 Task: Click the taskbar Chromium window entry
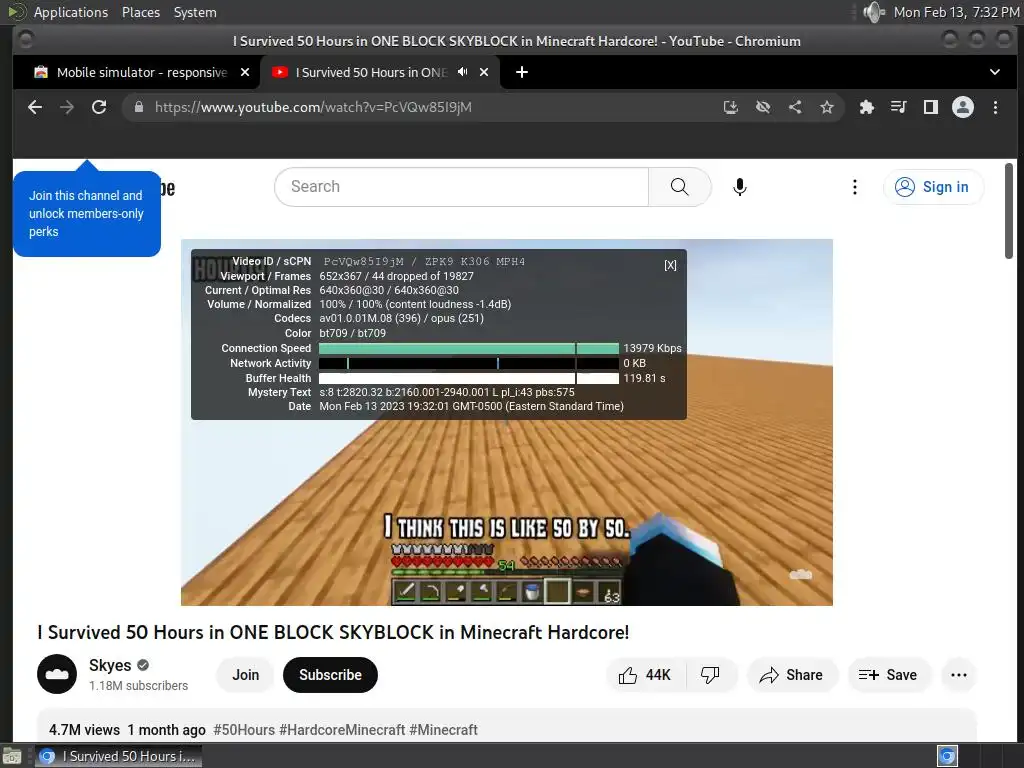(118, 756)
